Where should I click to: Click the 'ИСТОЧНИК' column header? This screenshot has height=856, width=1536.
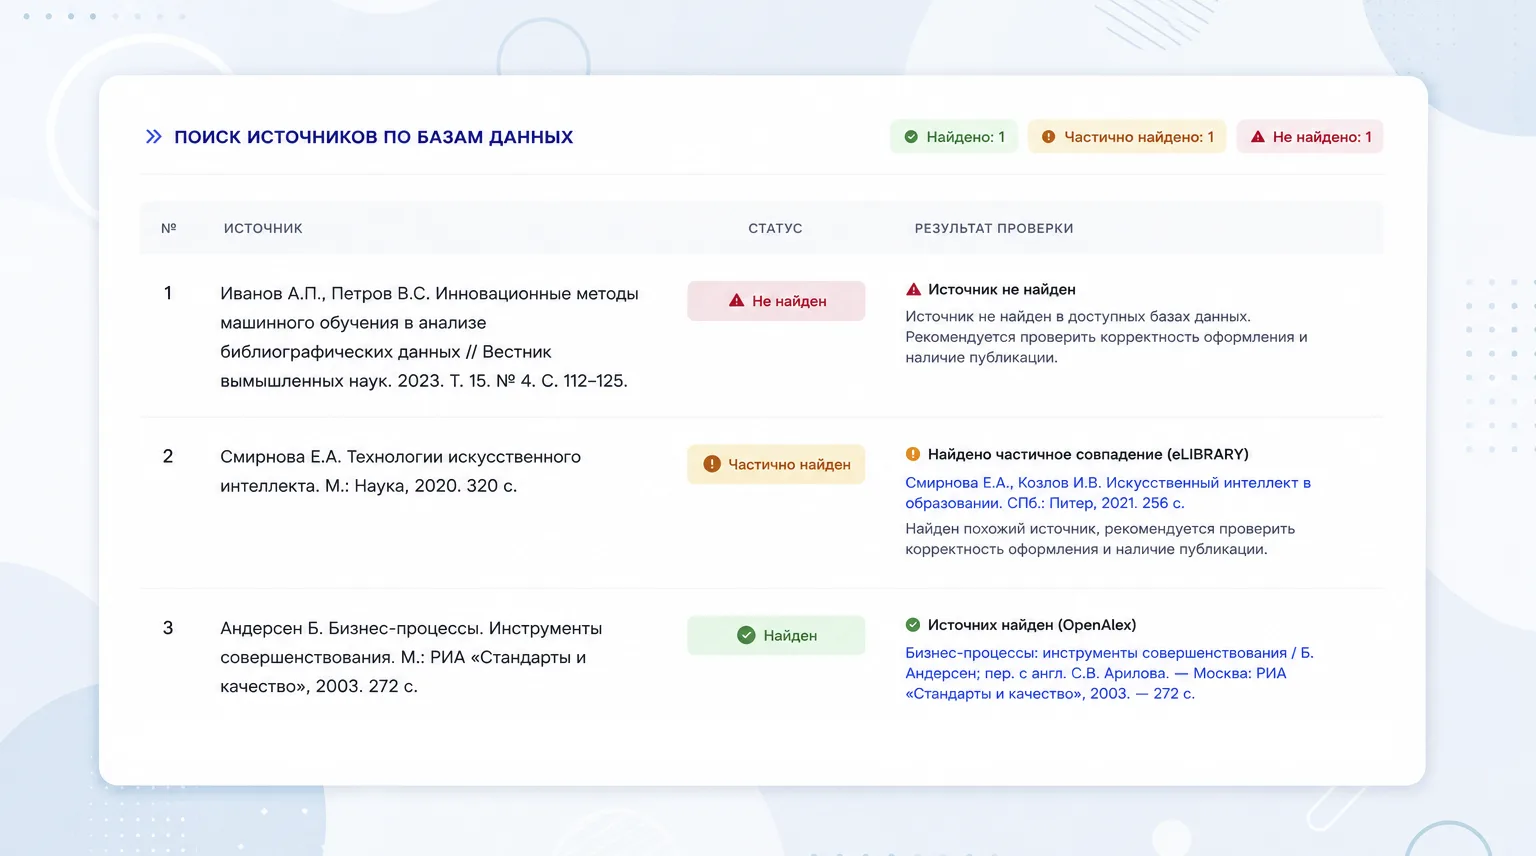tap(263, 228)
